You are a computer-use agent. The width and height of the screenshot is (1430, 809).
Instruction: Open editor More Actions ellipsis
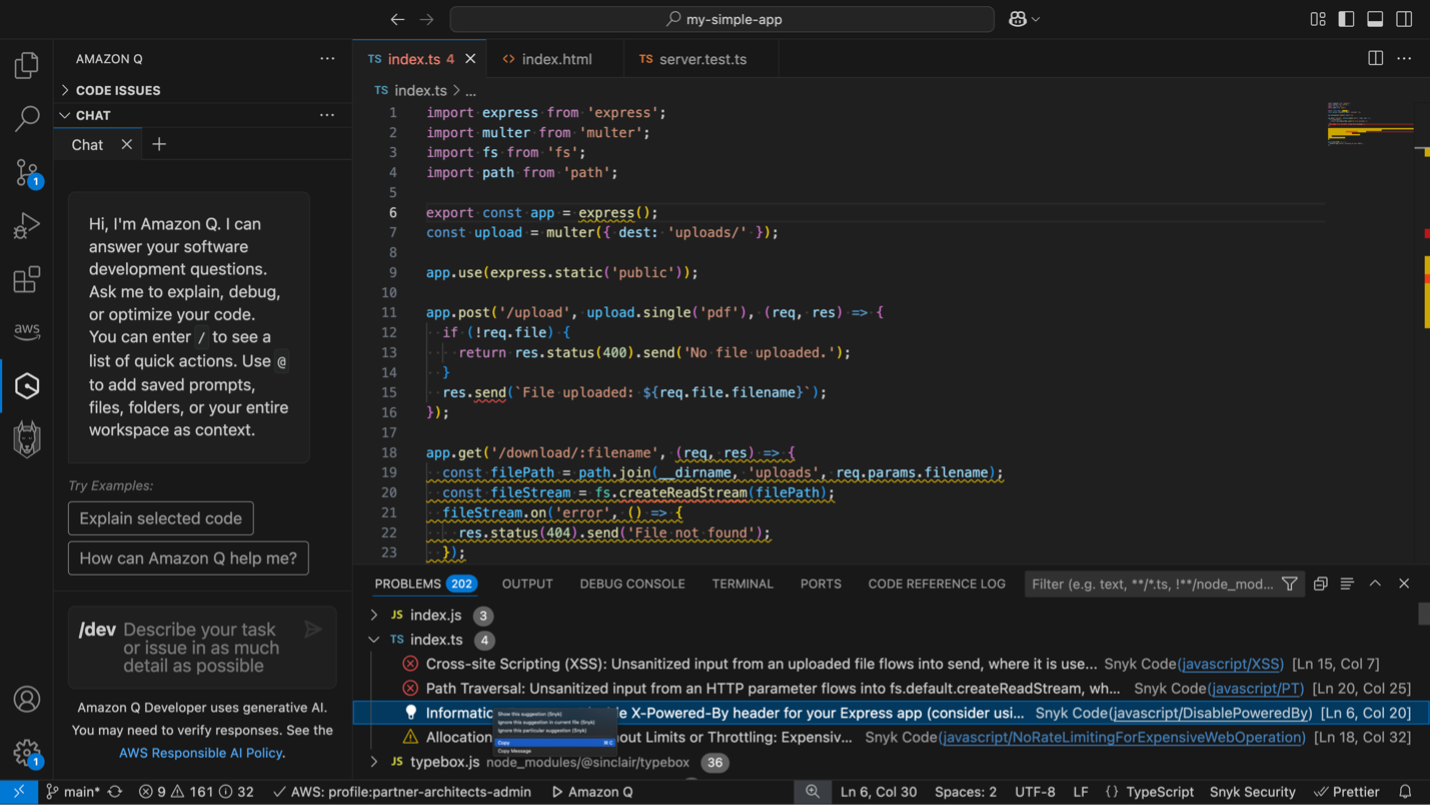point(1404,59)
